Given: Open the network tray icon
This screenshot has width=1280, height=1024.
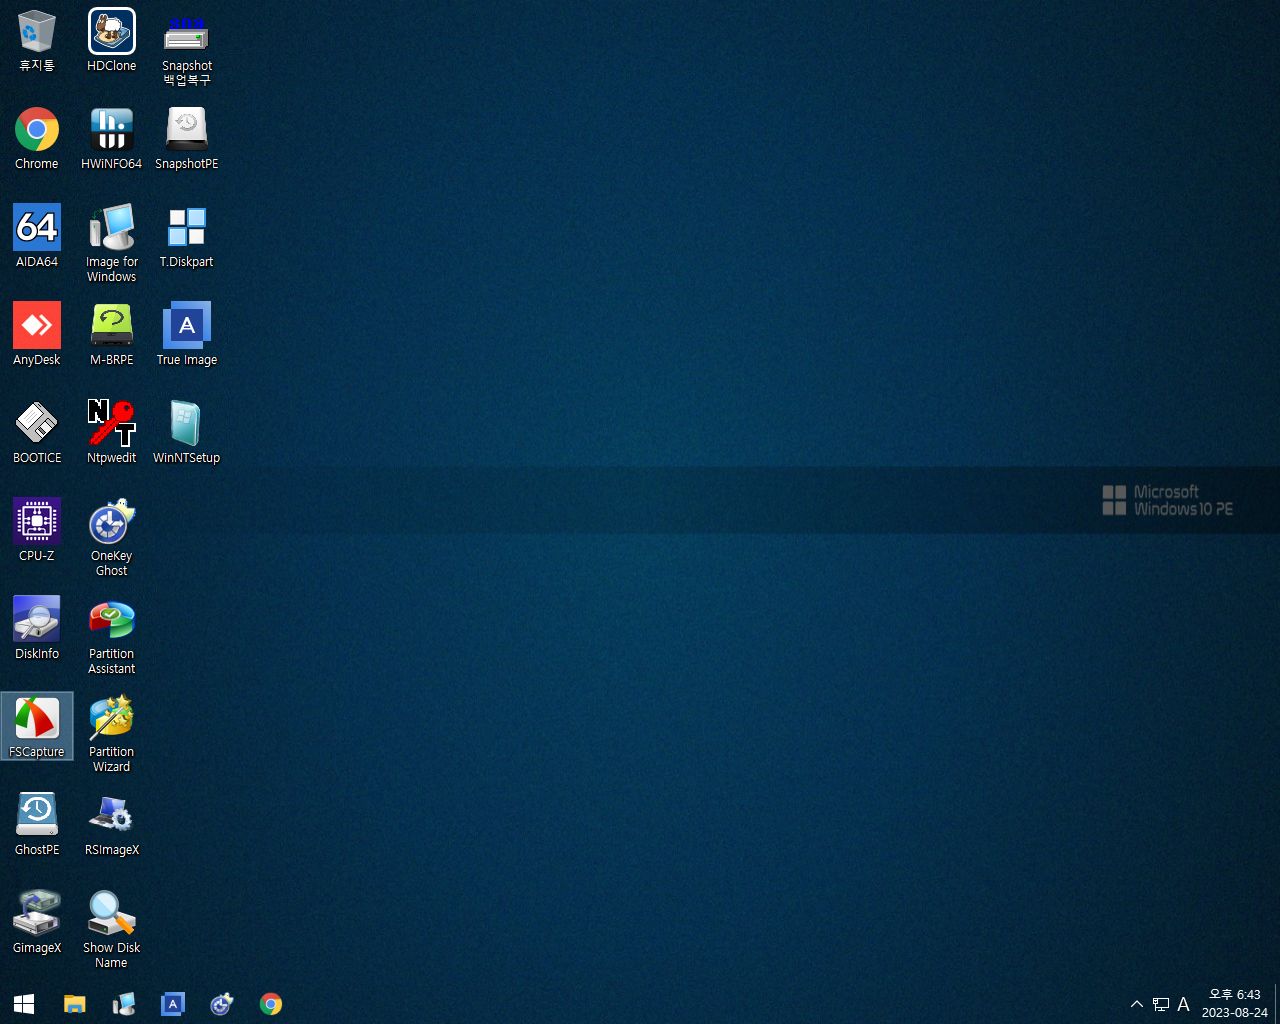Looking at the screenshot, I should click(x=1161, y=1004).
